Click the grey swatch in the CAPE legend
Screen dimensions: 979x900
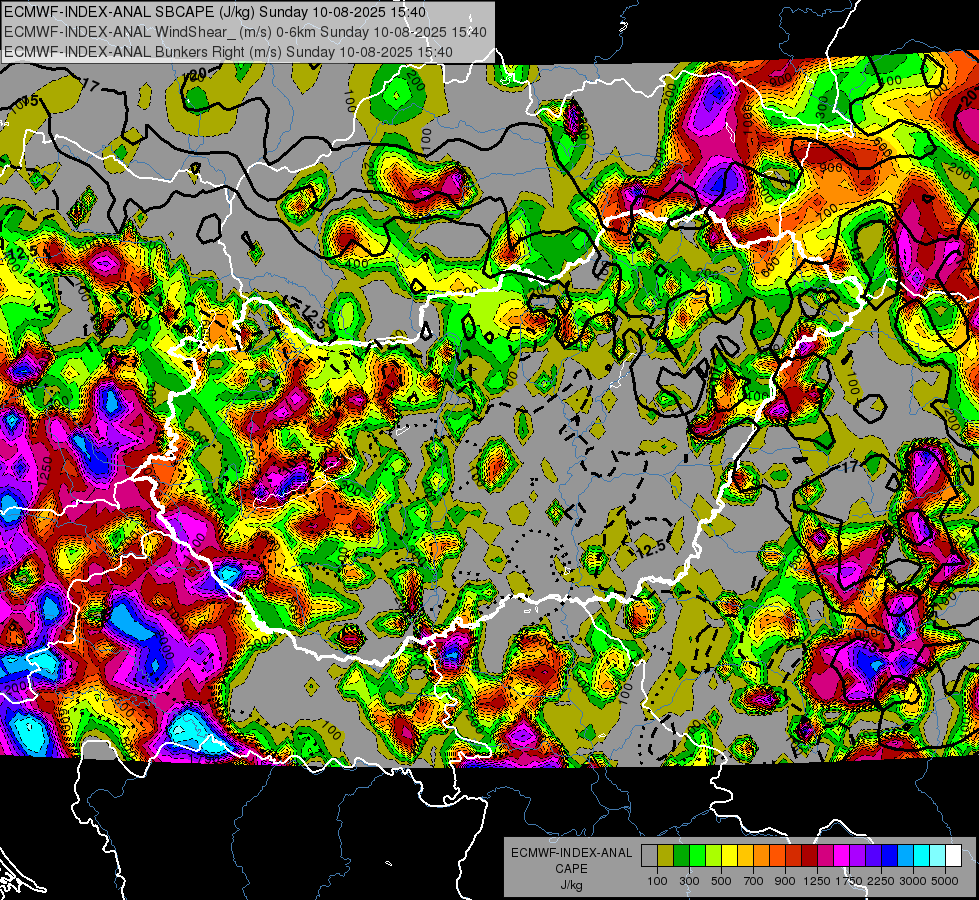pos(649,855)
